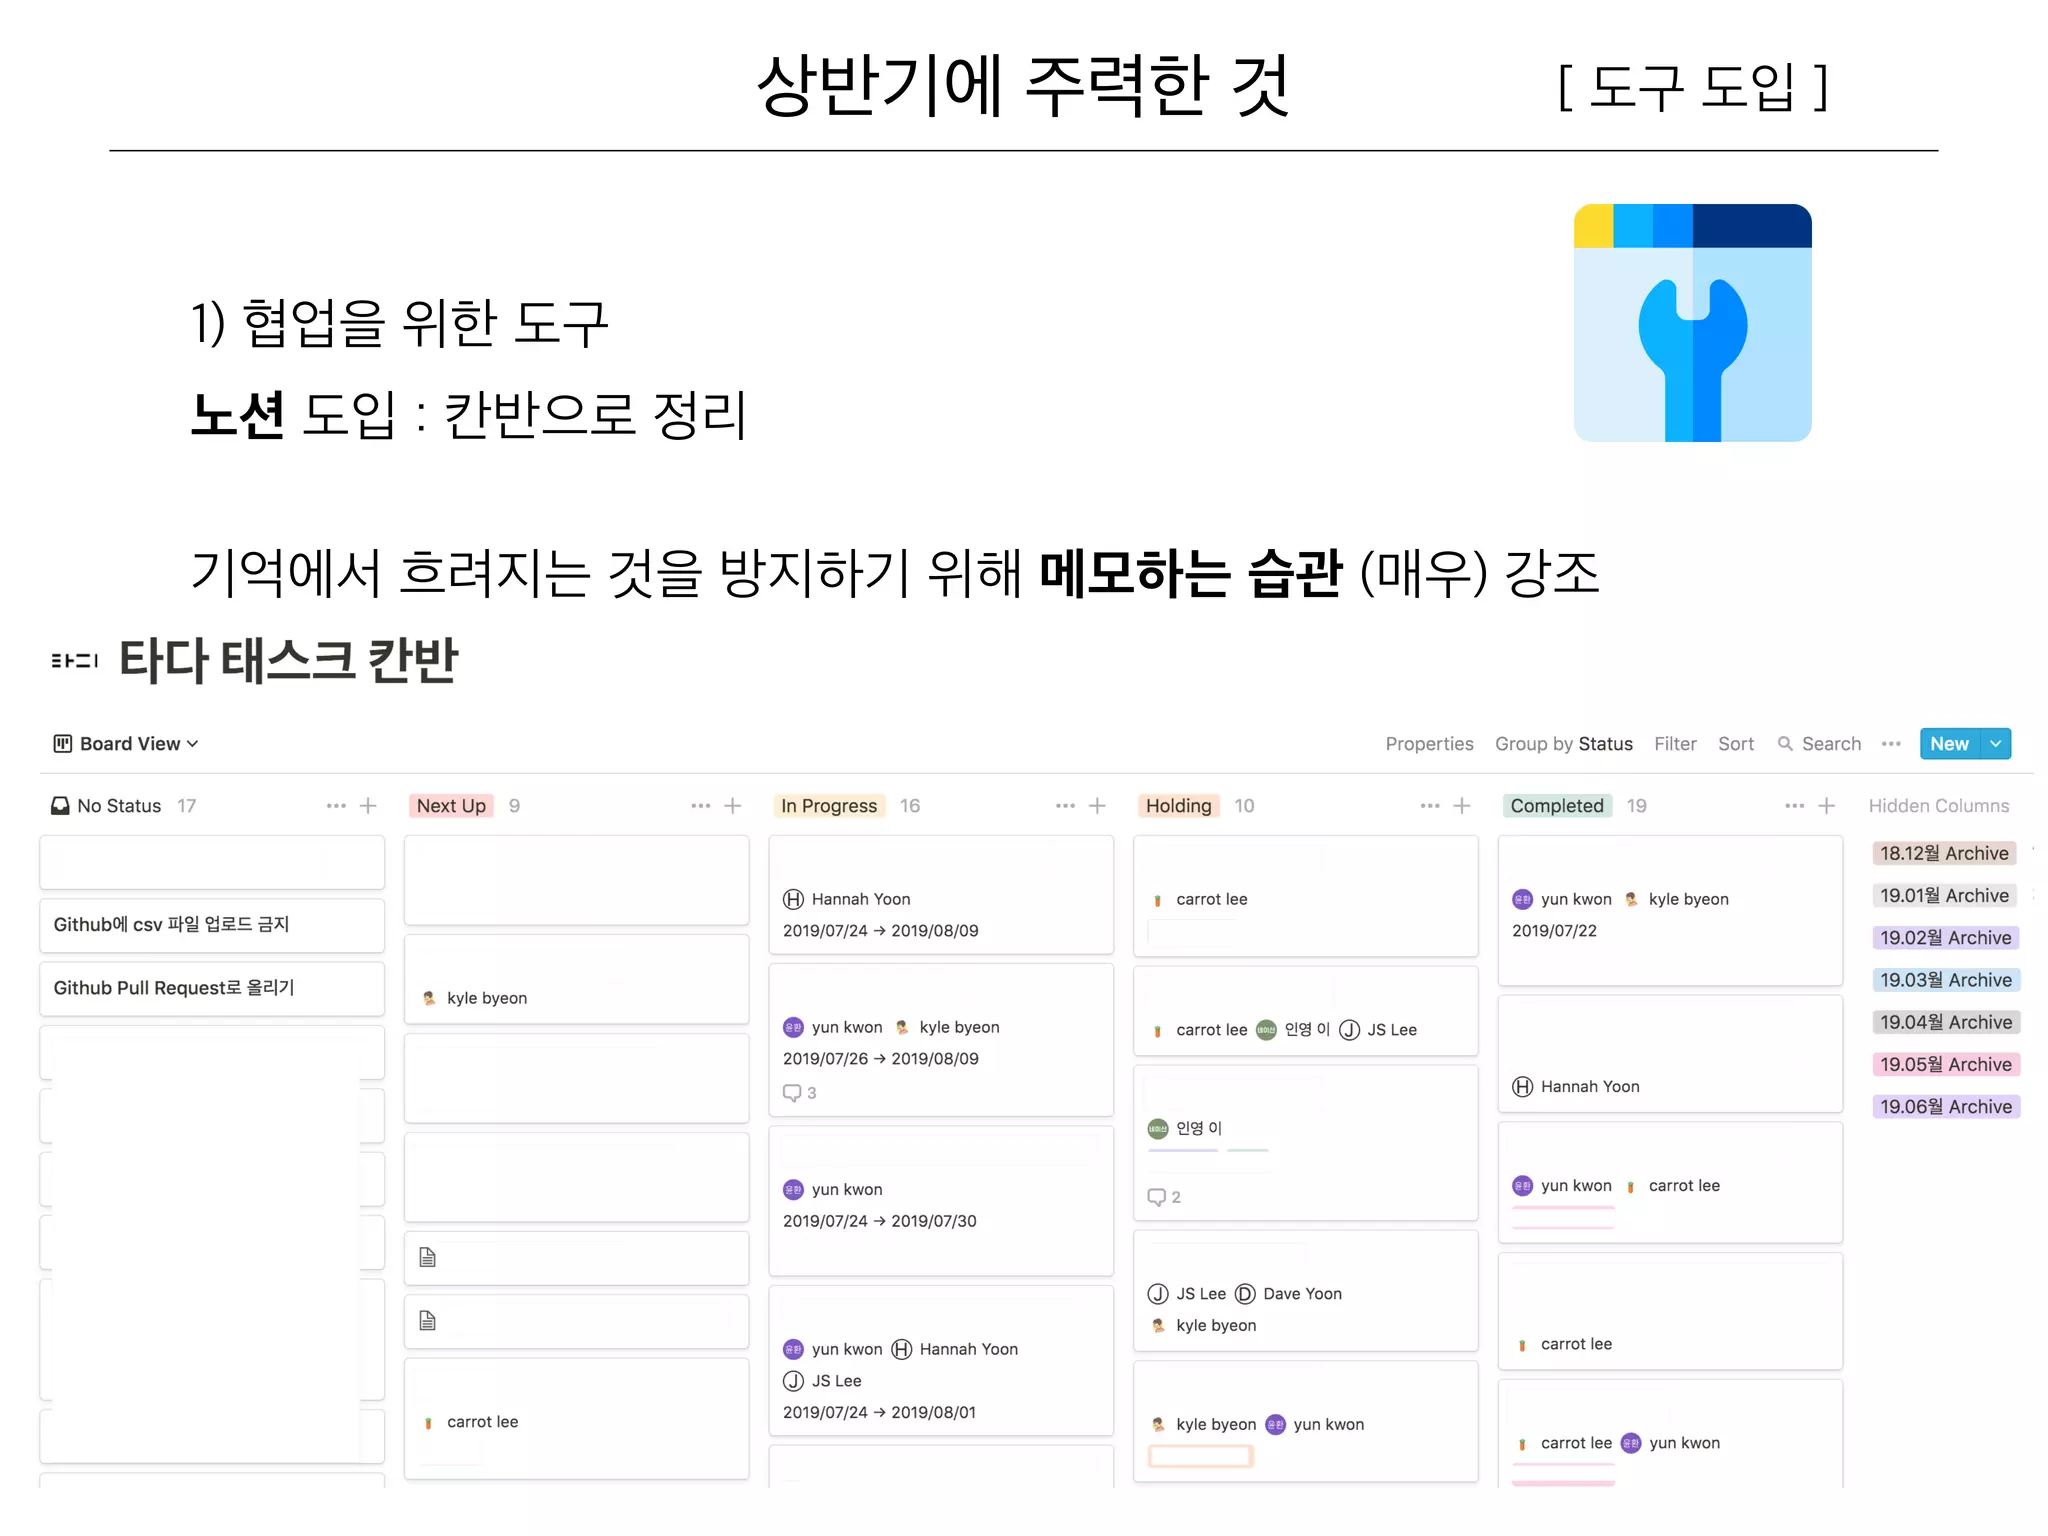Open Holding column options ellipsis
This screenshot has height=1536, width=2048.
(1430, 805)
